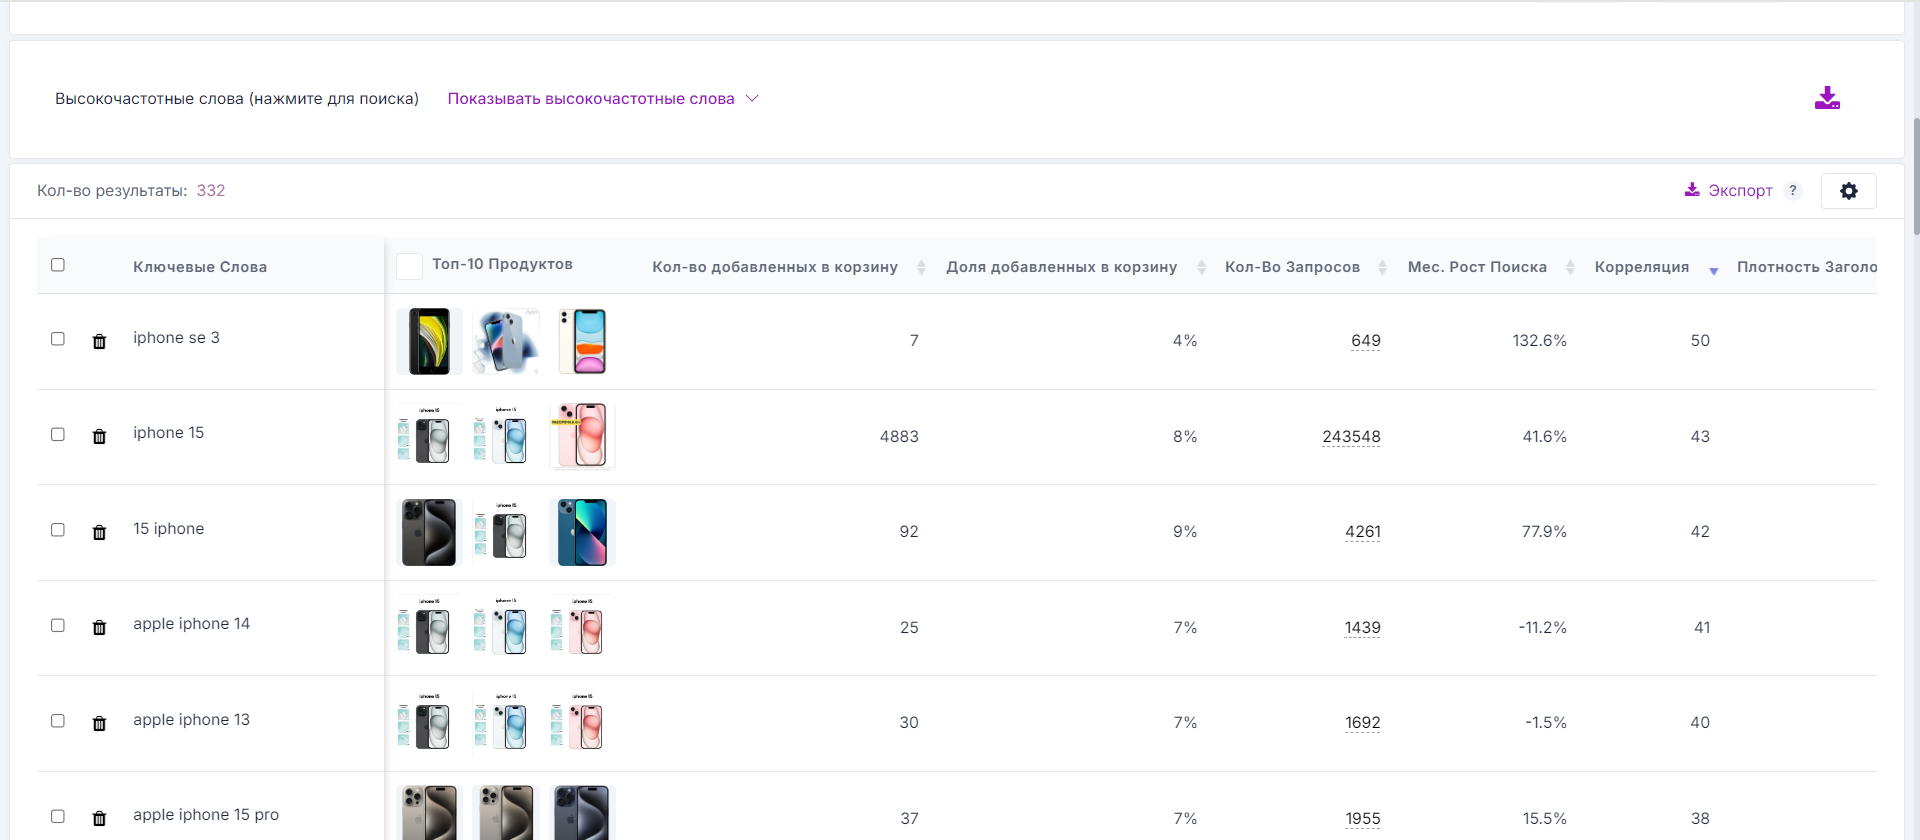Delete the 'apple iphone 14' keyword row
Image resolution: width=1920 pixels, height=840 pixels.
[99, 628]
